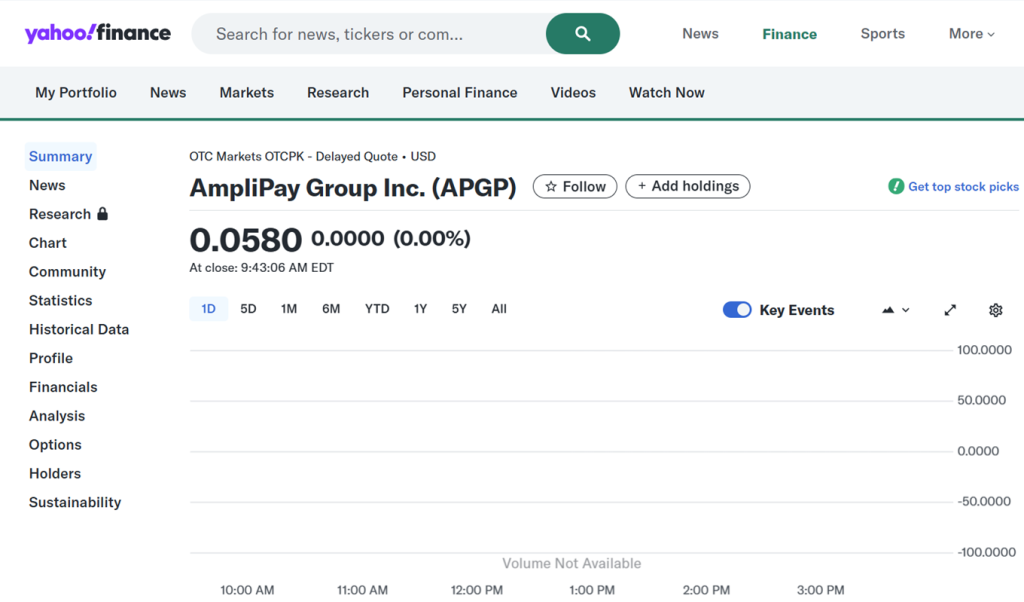Open the Markets menu

pyautogui.click(x=247, y=93)
